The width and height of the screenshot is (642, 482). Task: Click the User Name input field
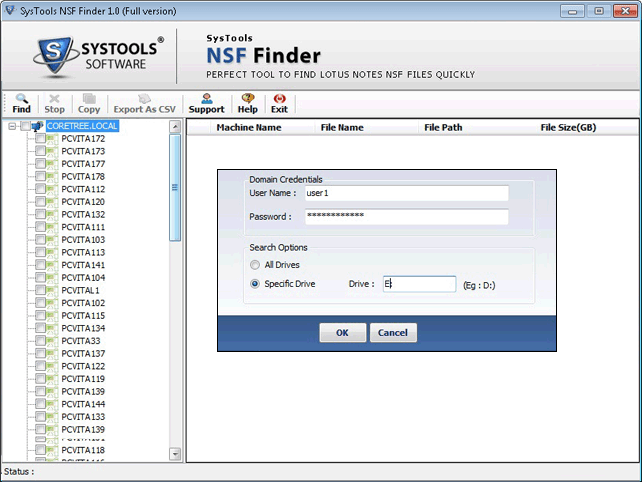[x=407, y=193]
